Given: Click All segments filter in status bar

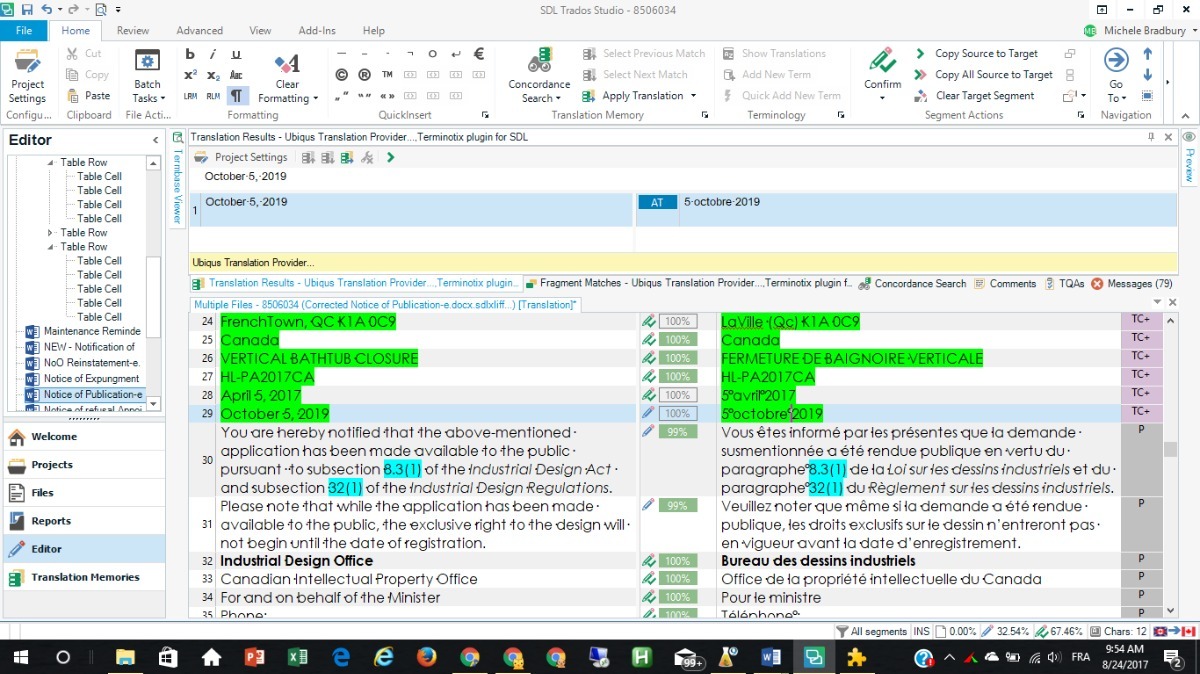Looking at the screenshot, I should 873,631.
